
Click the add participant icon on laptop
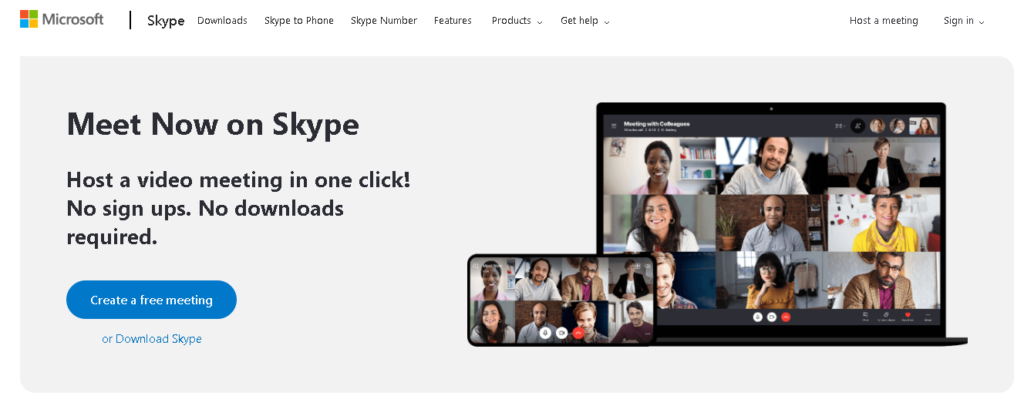click(x=858, y=125)
